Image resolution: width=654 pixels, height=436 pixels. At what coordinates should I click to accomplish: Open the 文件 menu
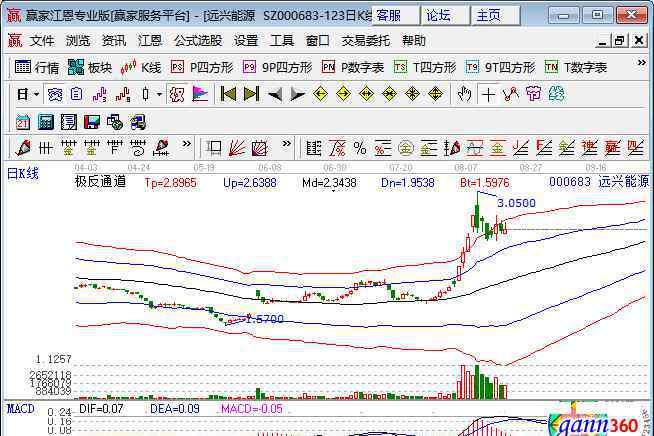tap(42, 41)
